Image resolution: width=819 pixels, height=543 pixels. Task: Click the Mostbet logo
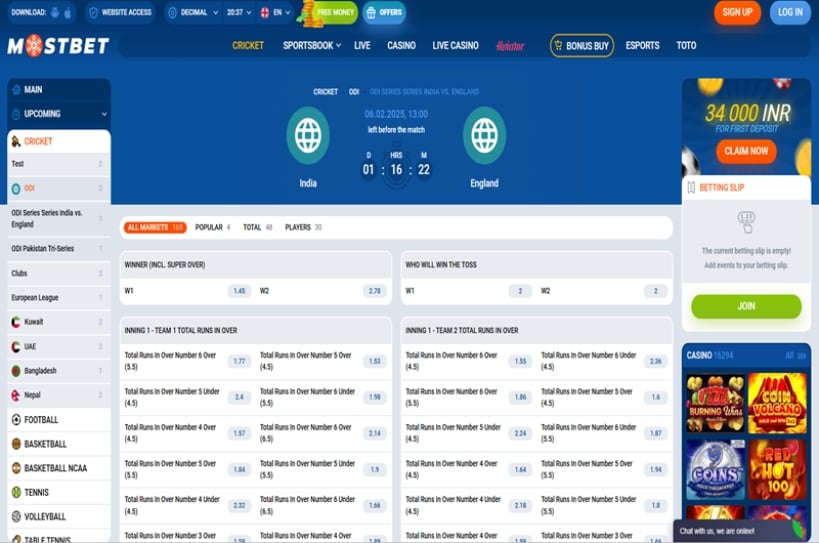pyautogui.click(x=58, y=46)
